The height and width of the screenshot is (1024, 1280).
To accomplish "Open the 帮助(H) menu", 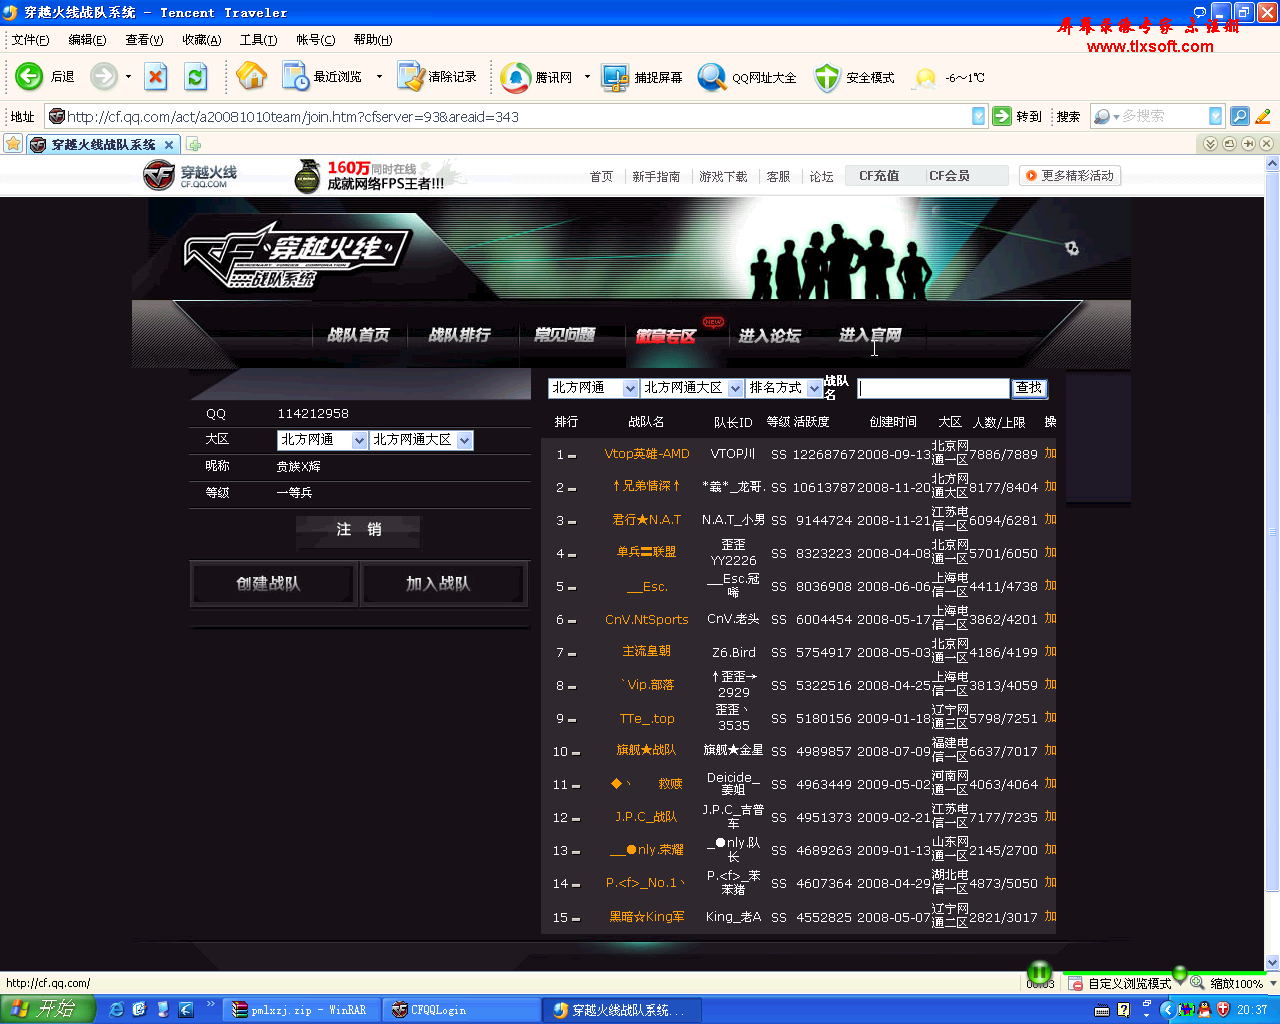I will pyautogui.click(x=373, y=40).
